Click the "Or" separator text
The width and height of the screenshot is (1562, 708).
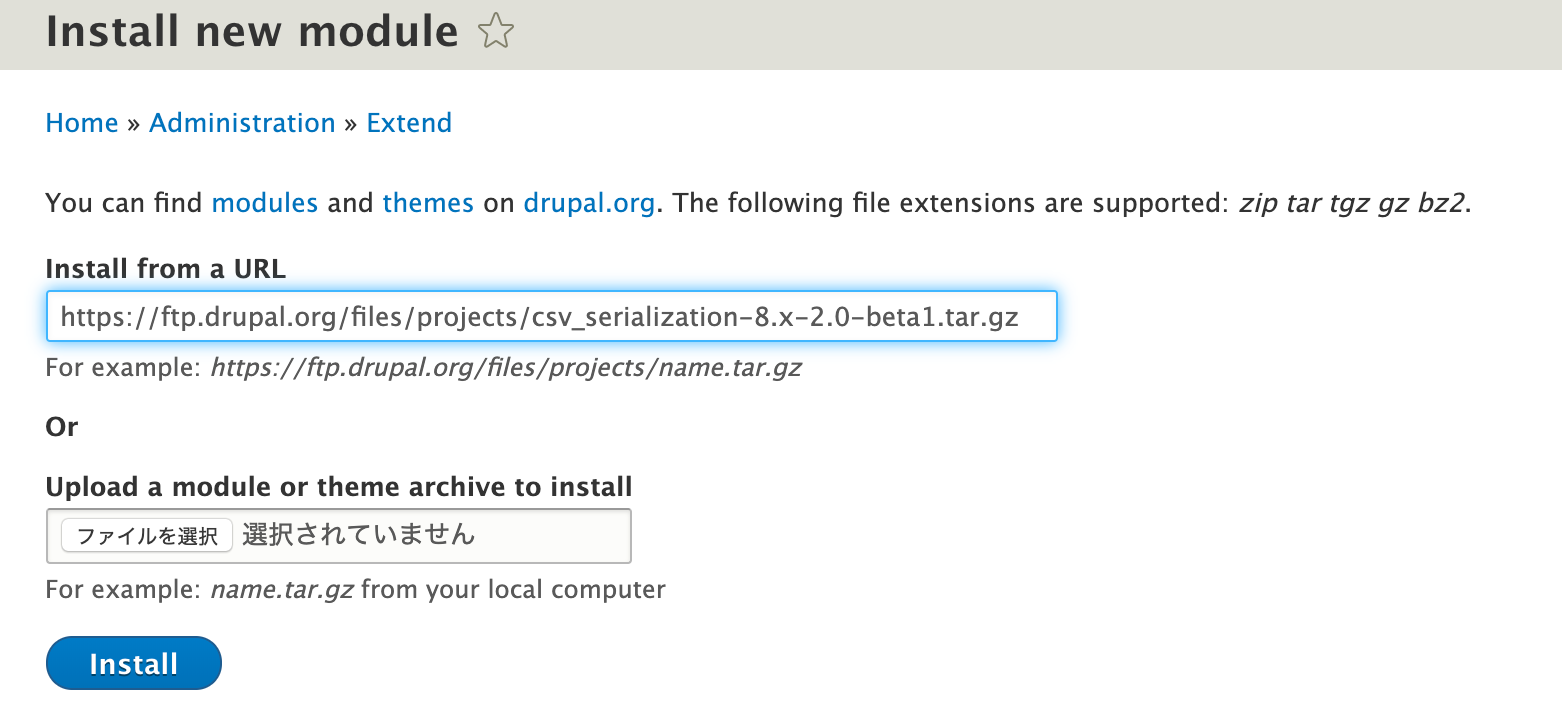point(62,427)
